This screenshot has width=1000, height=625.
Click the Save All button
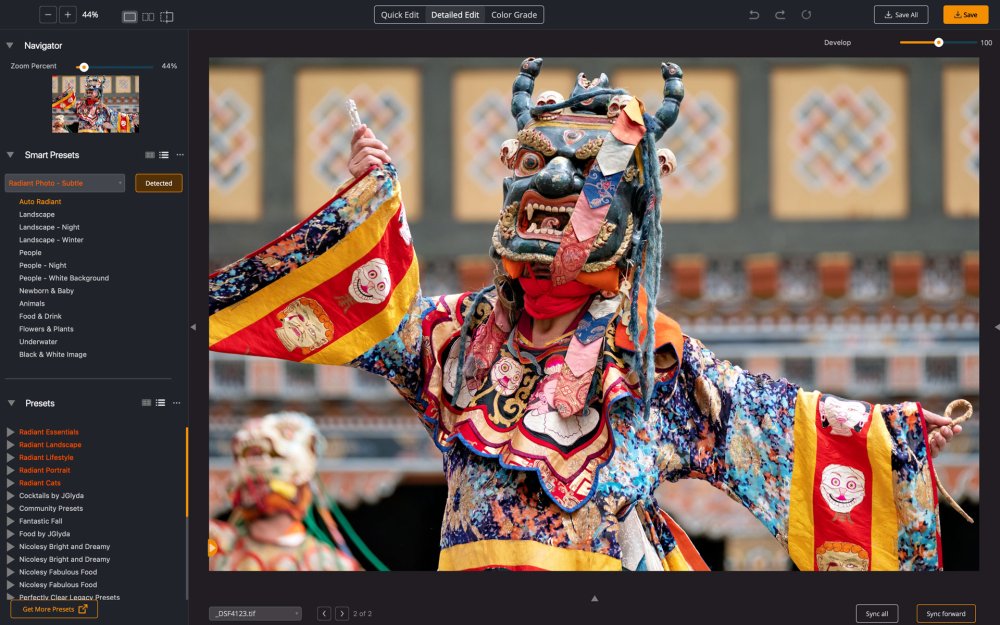tap(901, 15)
